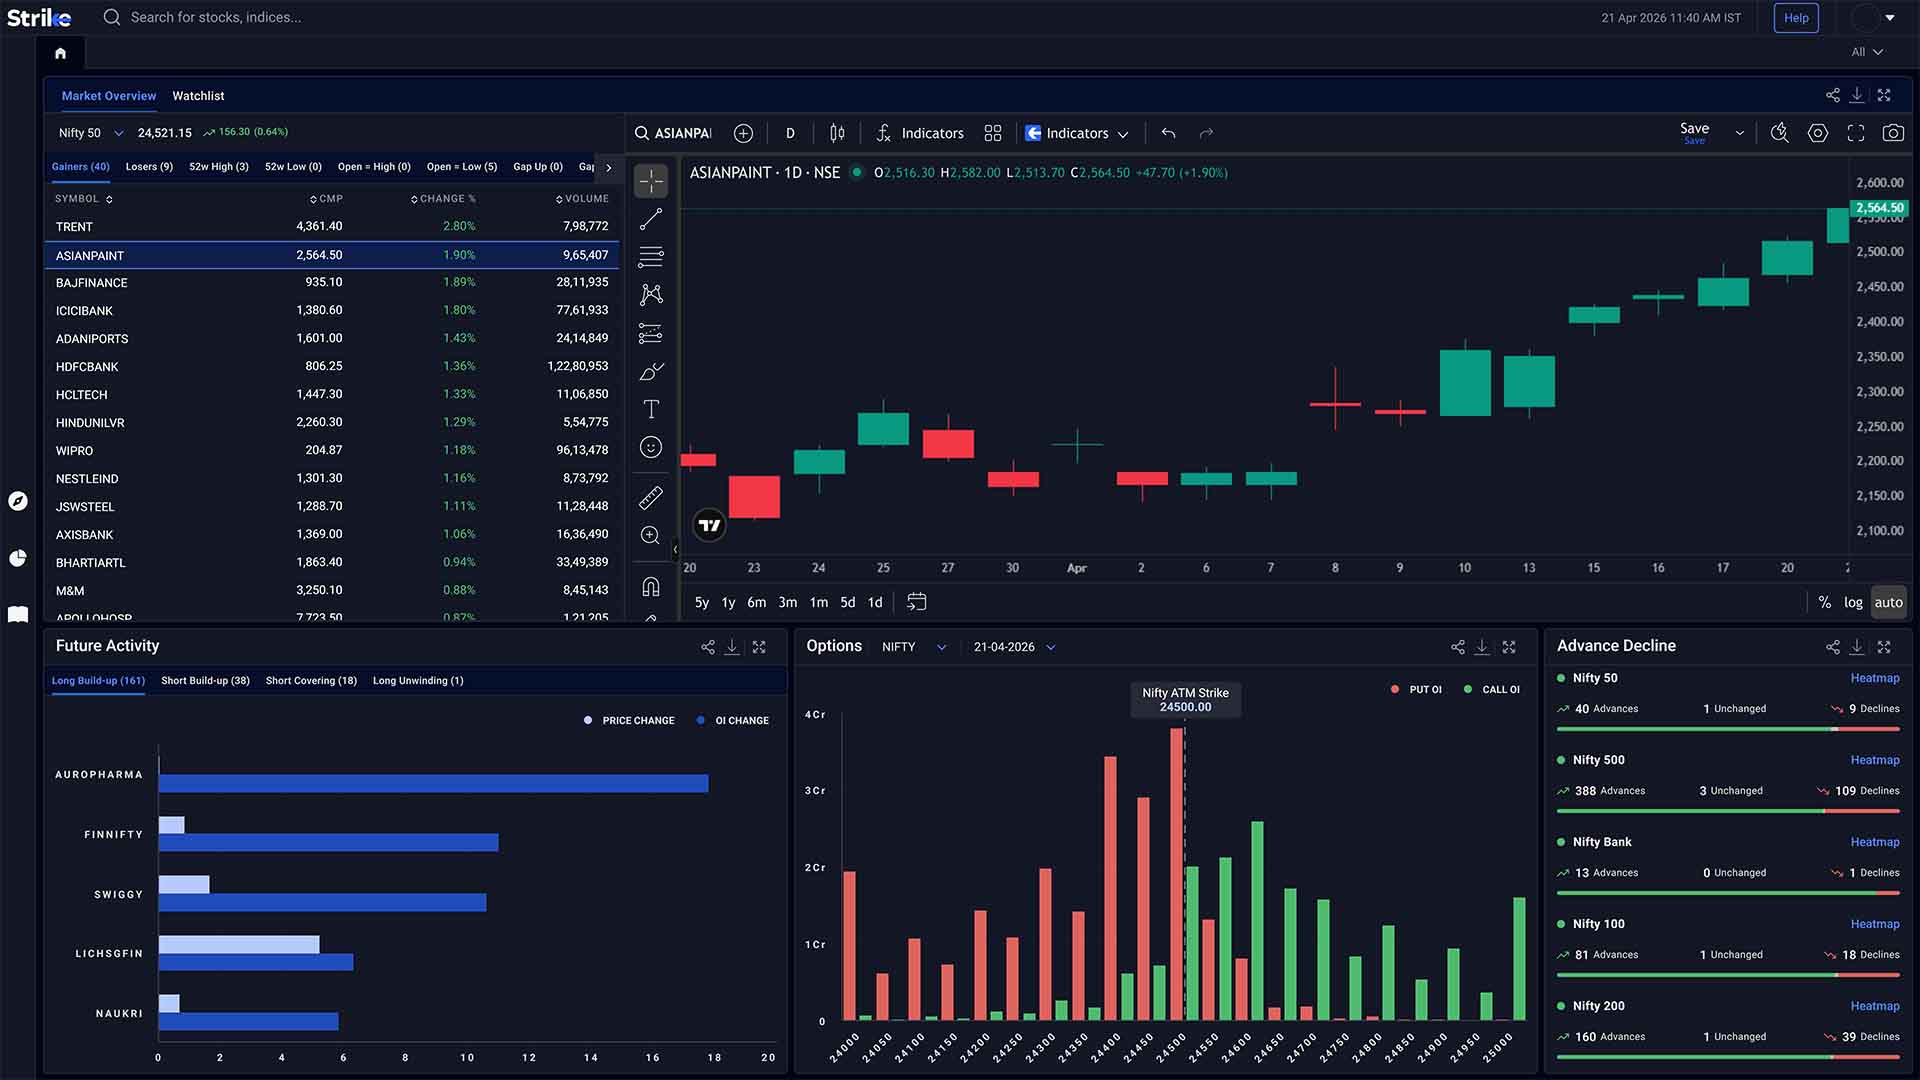Viewport: 1920px width, 1080px height.
Task: Open the candlestick chart style selector
Action: [837, 133]
